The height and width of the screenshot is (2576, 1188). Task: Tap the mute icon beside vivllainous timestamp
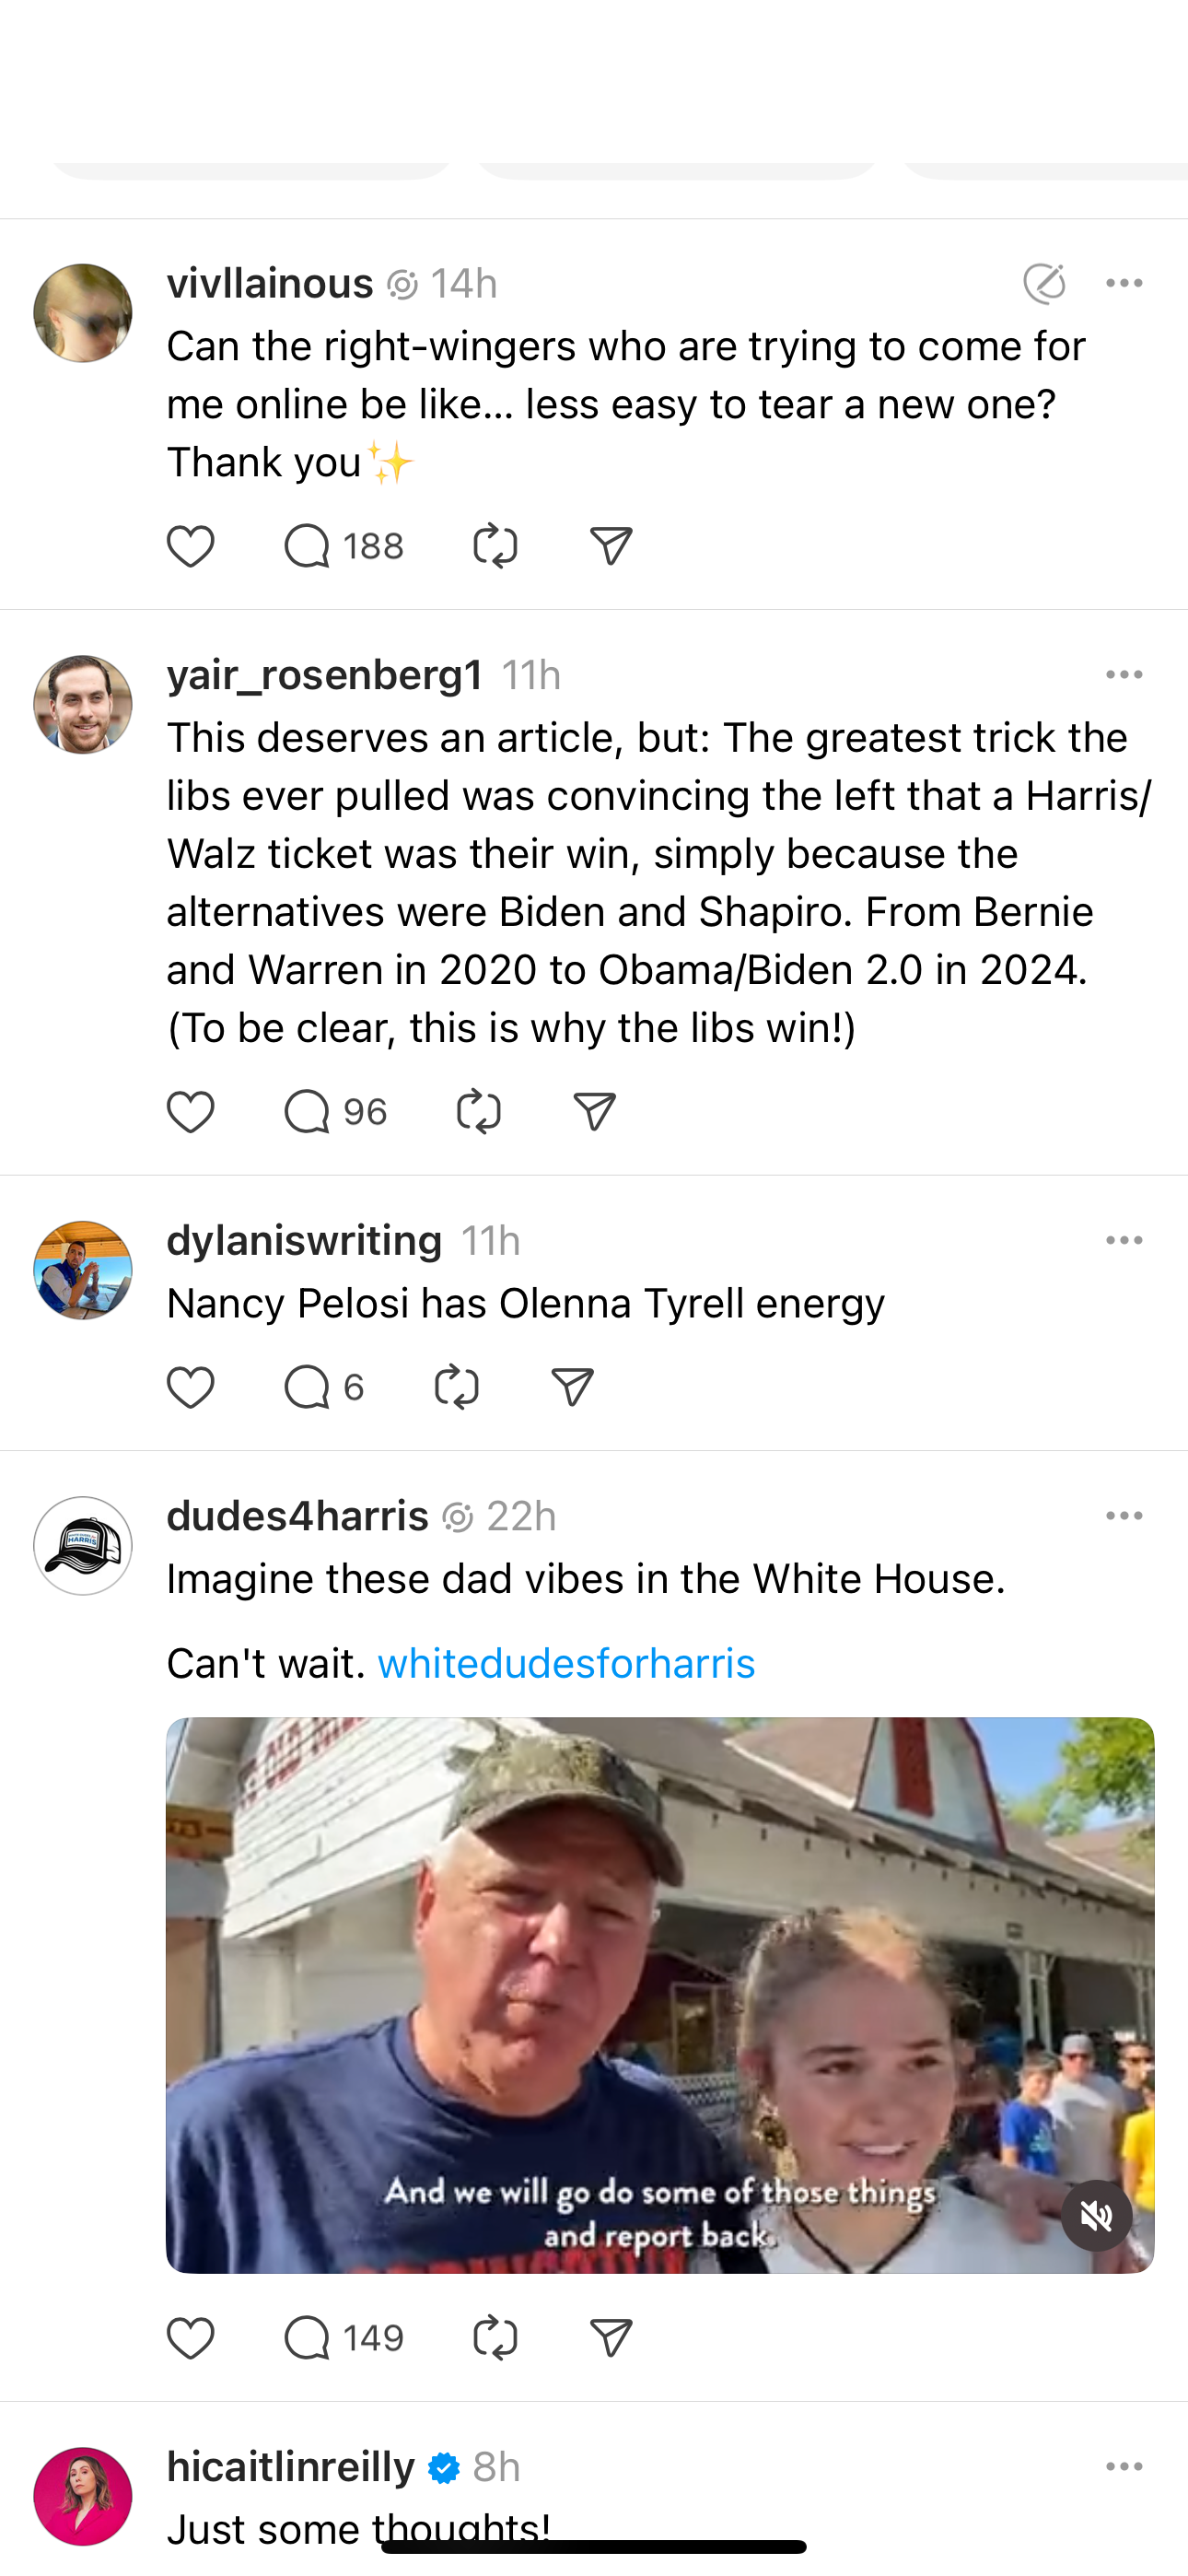[1044, 284]
